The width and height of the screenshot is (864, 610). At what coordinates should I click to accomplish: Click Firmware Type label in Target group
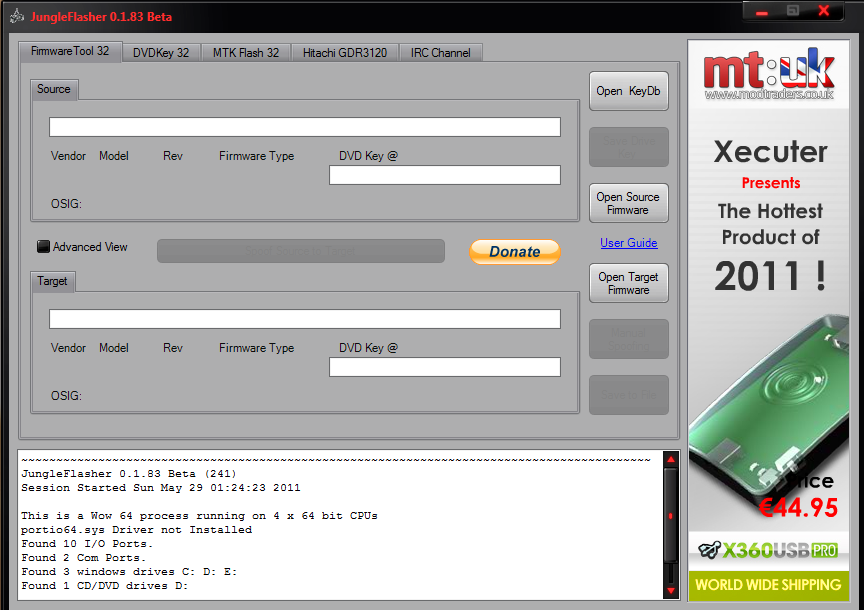click(x=257, y=348)
